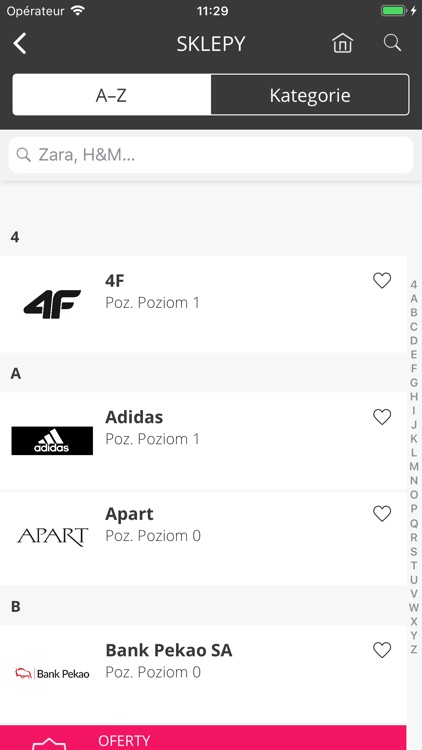Tap the back arrow icon

pos(20,44)
